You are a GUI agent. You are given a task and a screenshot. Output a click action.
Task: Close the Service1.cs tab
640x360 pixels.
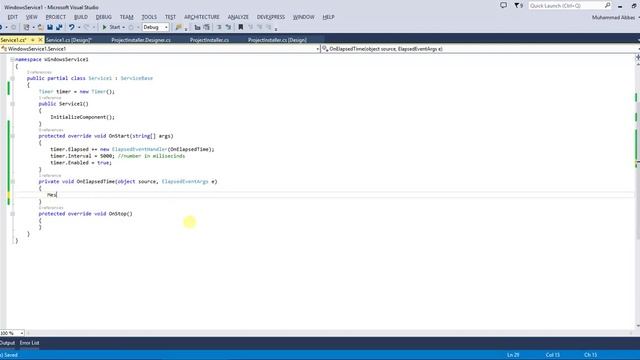40,40
